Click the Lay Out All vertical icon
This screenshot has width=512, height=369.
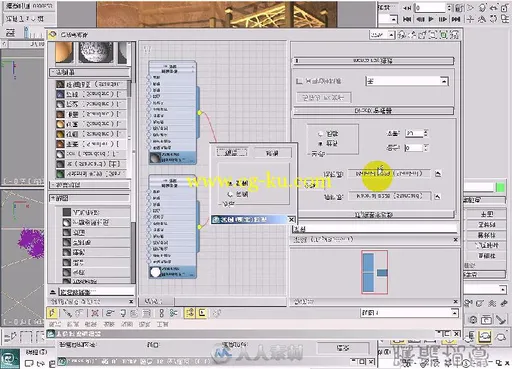pyautogui.click(x=161, y=313)
